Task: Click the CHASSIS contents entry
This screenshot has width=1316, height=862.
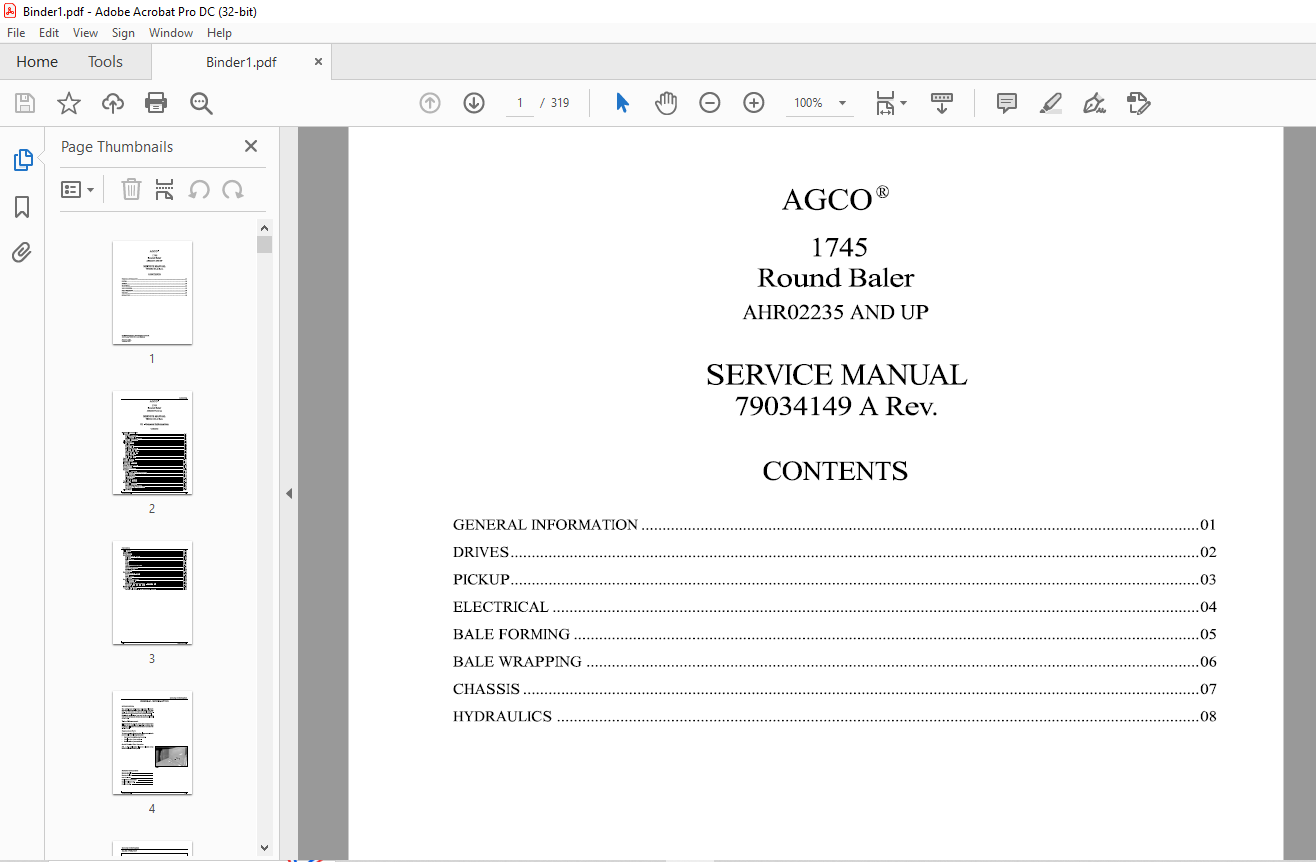Action: 834,689
